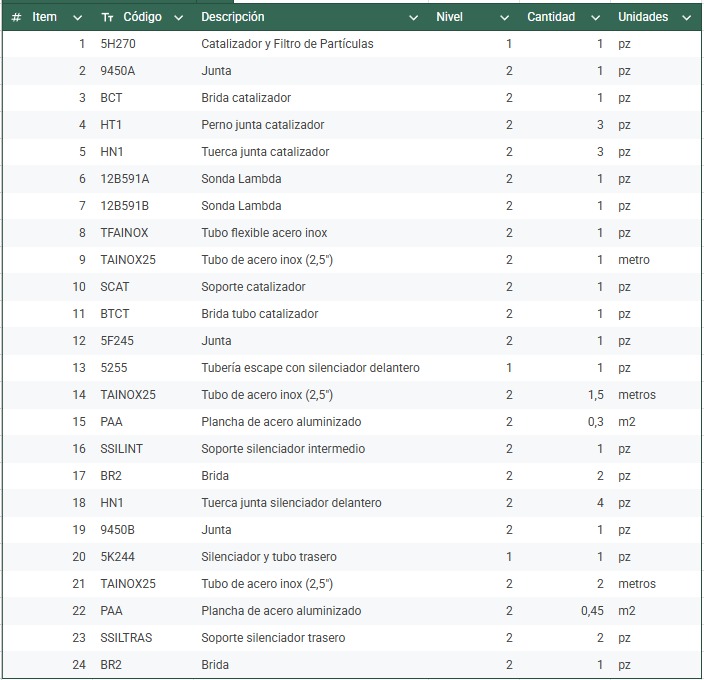This screenshot has height=680, width=704.
Task: Click the Nivel column header label
Action: (x=449, y=17)
